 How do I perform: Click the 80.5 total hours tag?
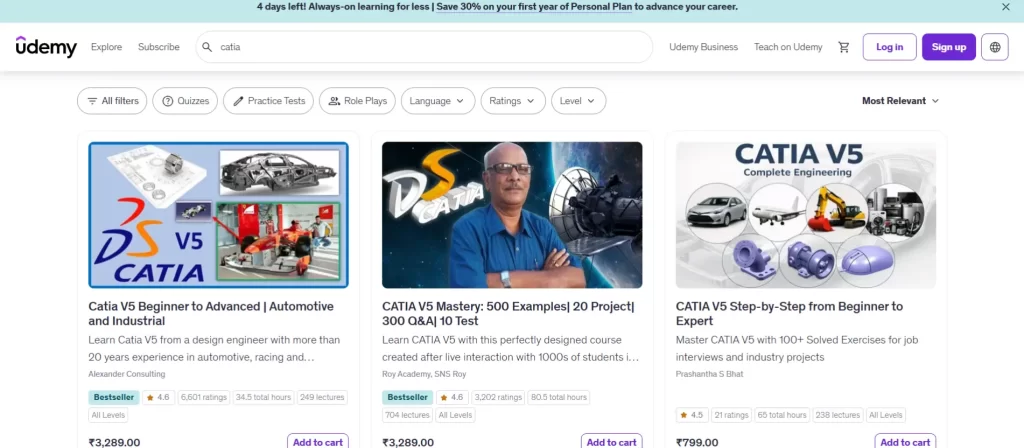558,397
